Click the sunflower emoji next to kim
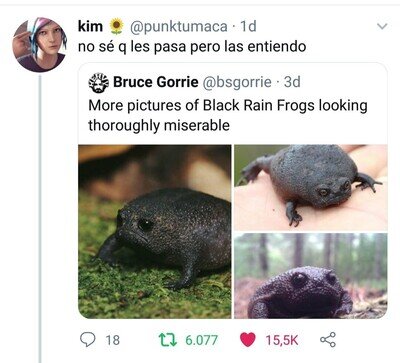Viewport: 400px width, 363px height. coord(116,26)
